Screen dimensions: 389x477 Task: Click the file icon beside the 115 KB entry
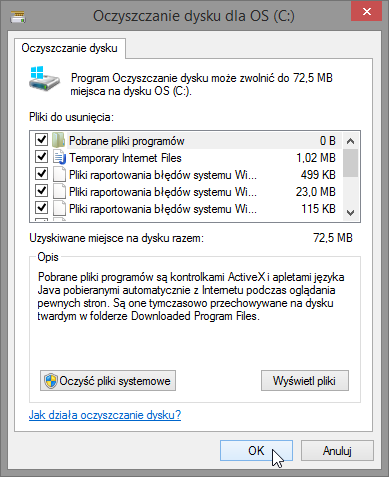[x=59, y=208]
